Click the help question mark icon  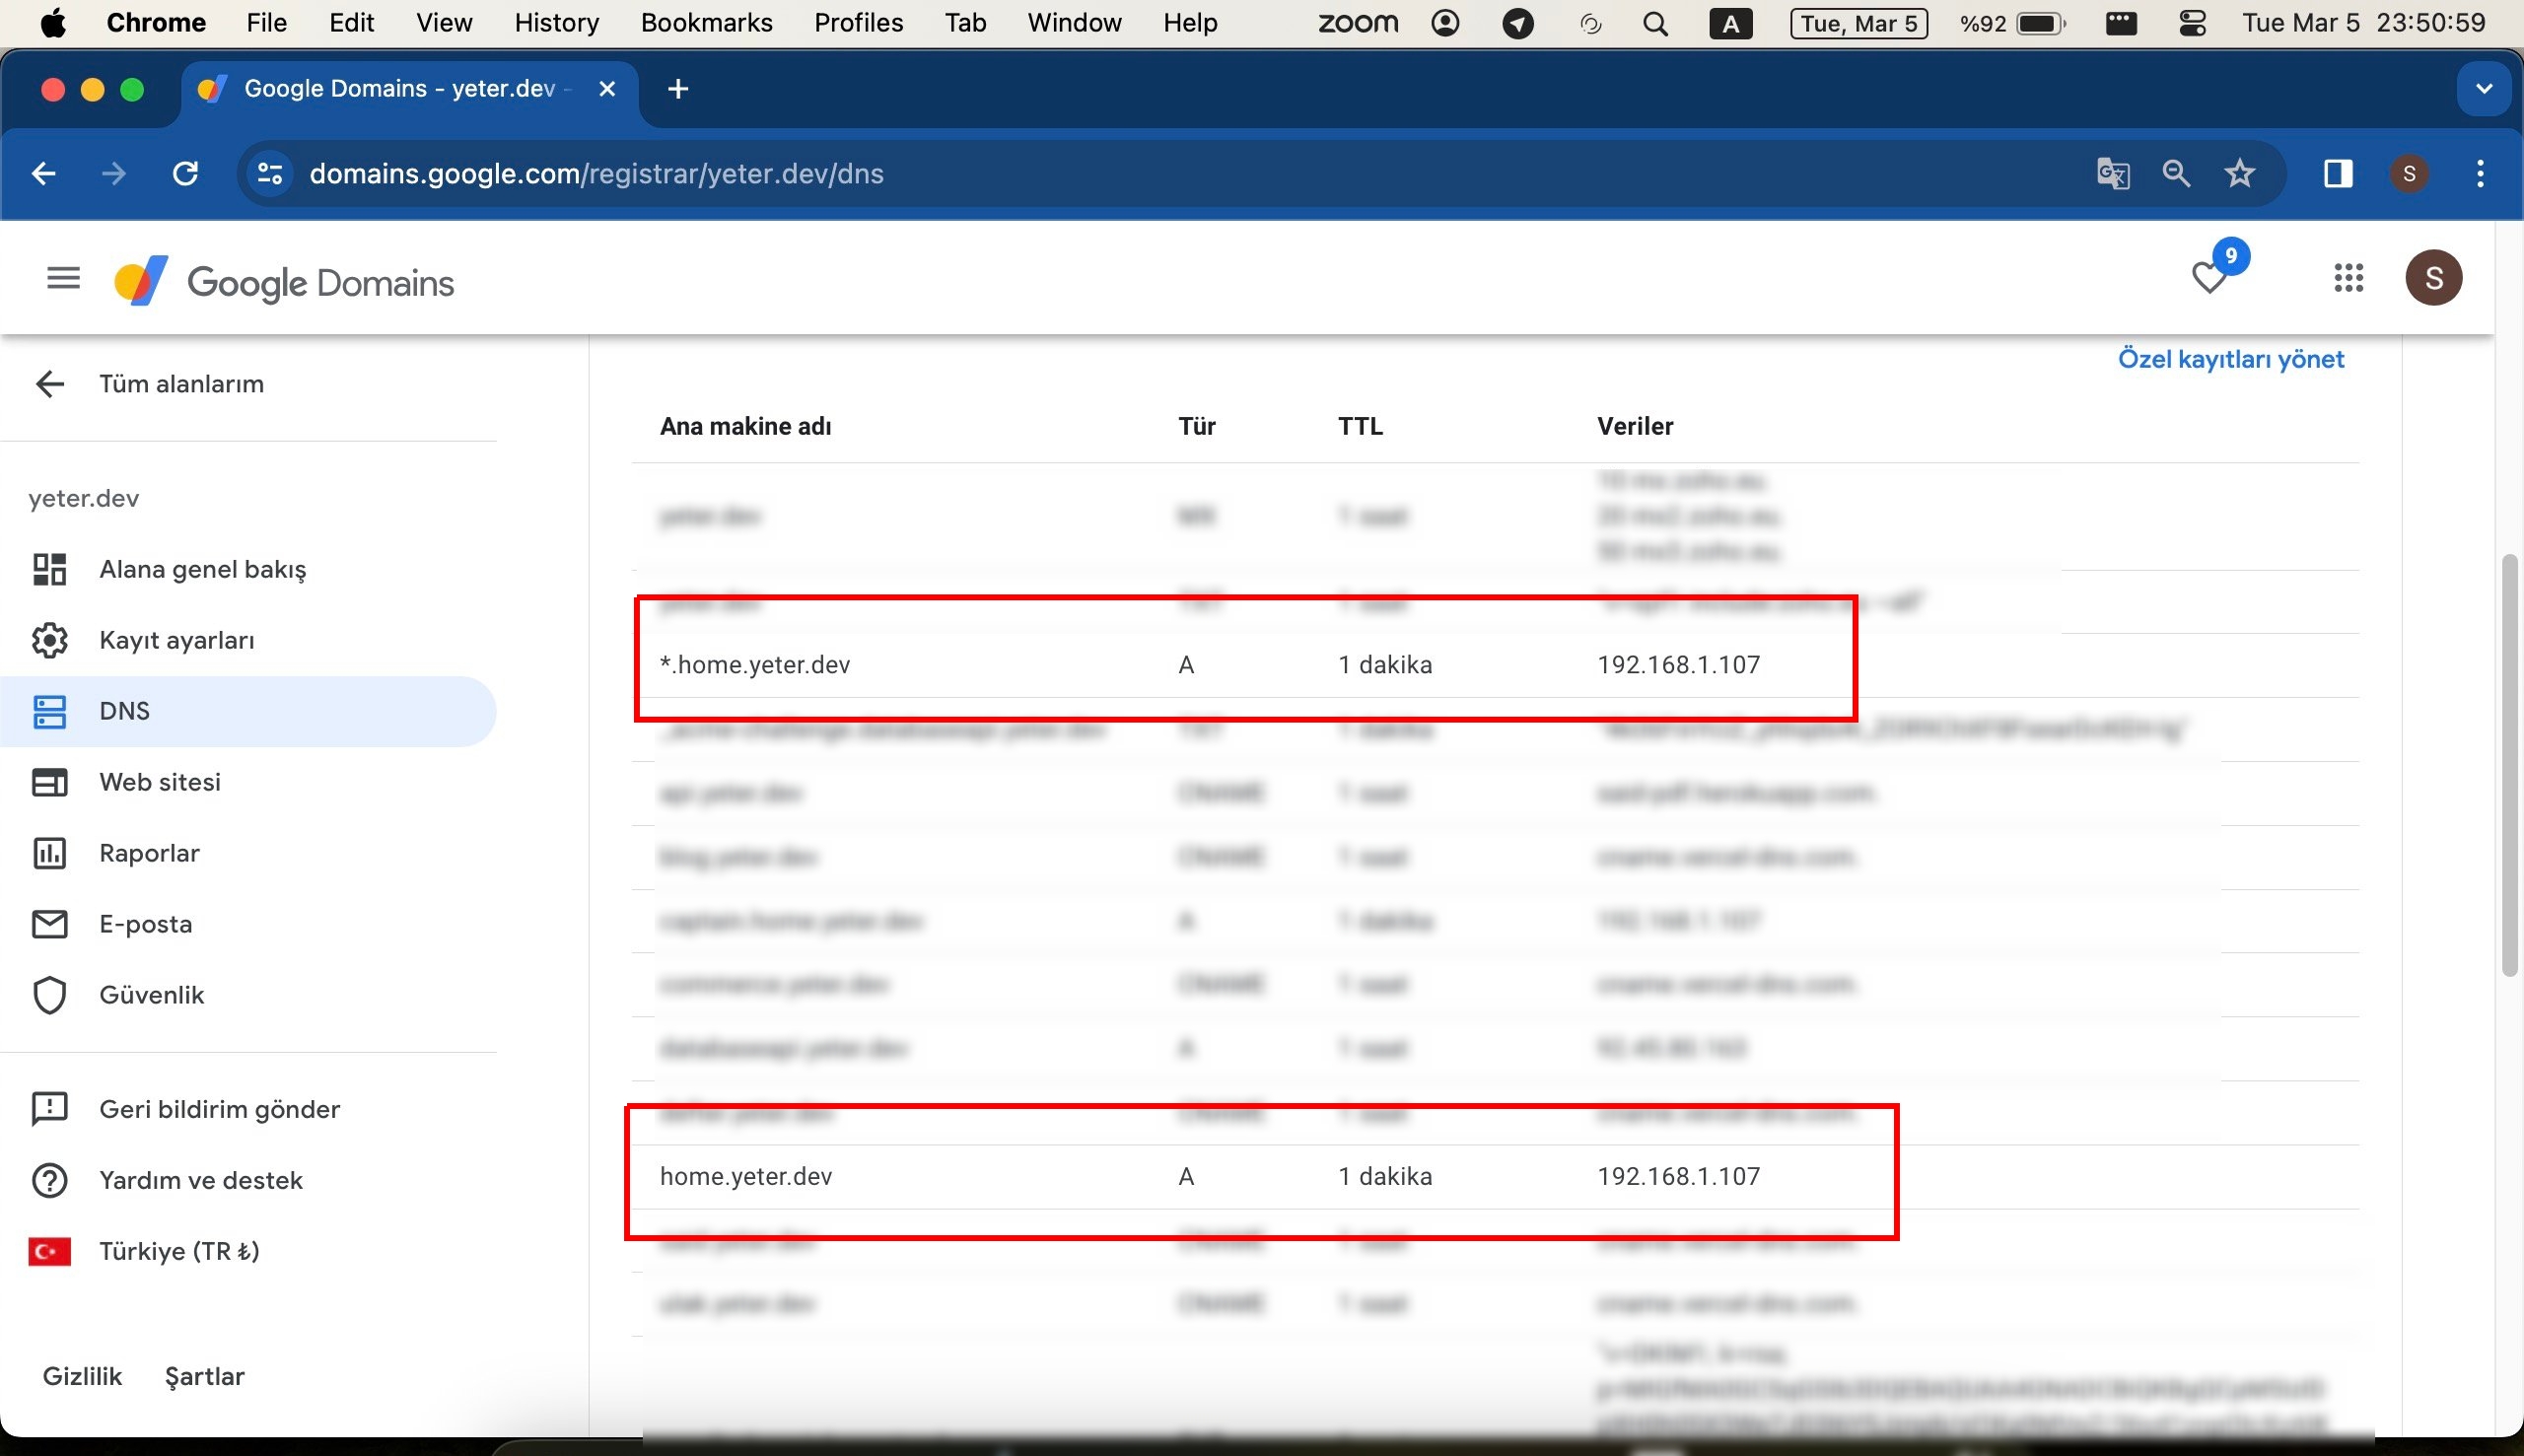point(49,1180)
